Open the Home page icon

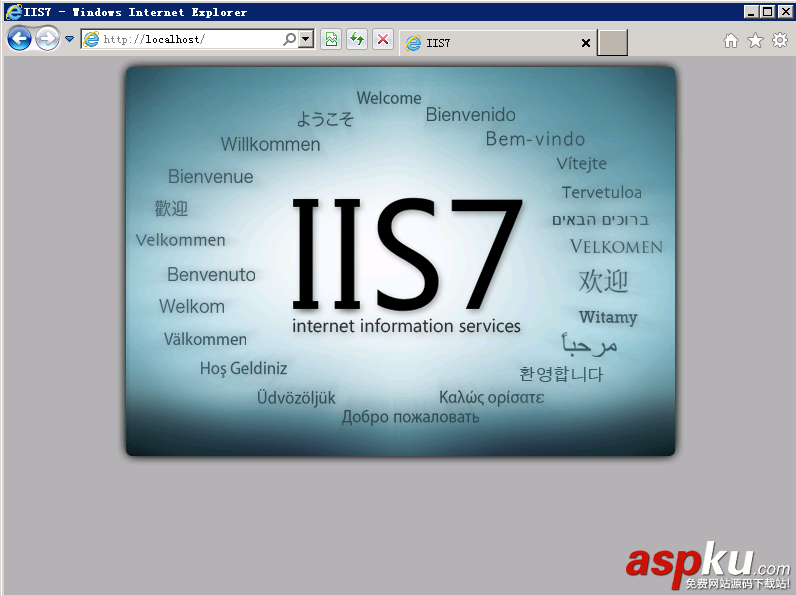731,41
